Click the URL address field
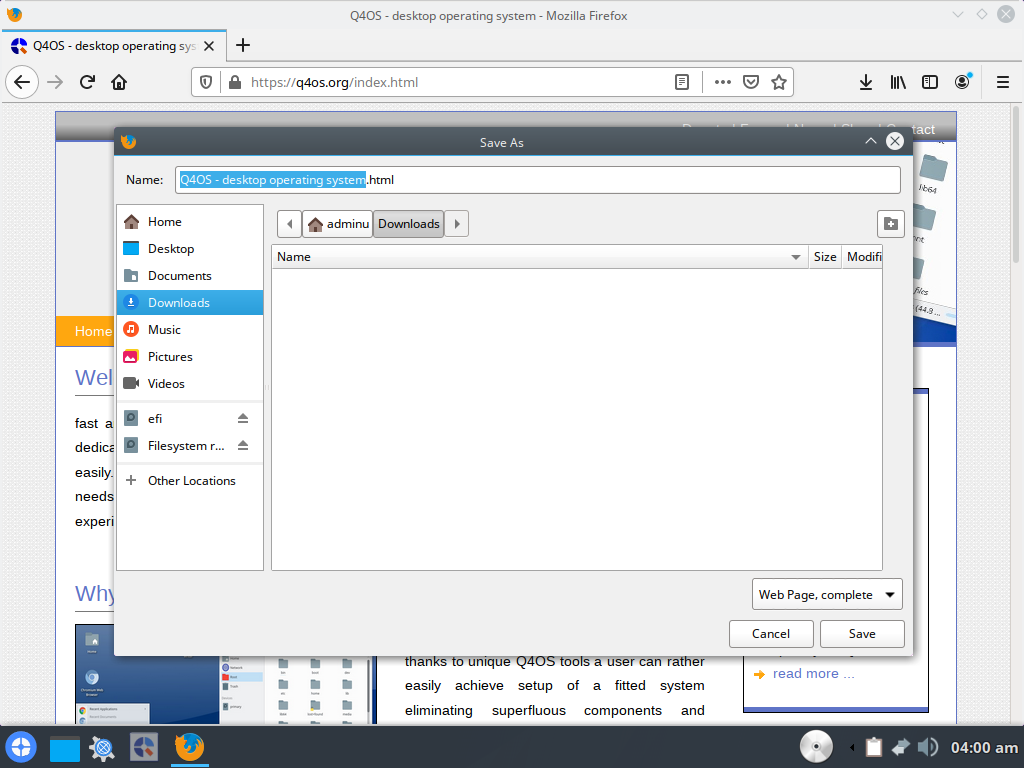Viewport: 1024px width, 768px height. pyautogui.click(x=457, y=82)
